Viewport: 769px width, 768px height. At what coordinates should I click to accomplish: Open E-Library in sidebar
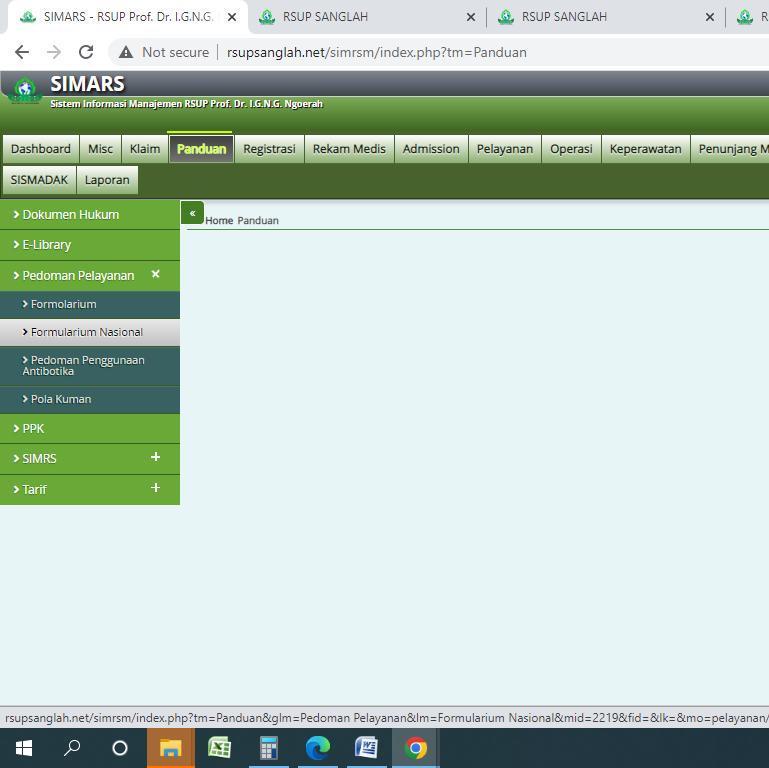90,245
